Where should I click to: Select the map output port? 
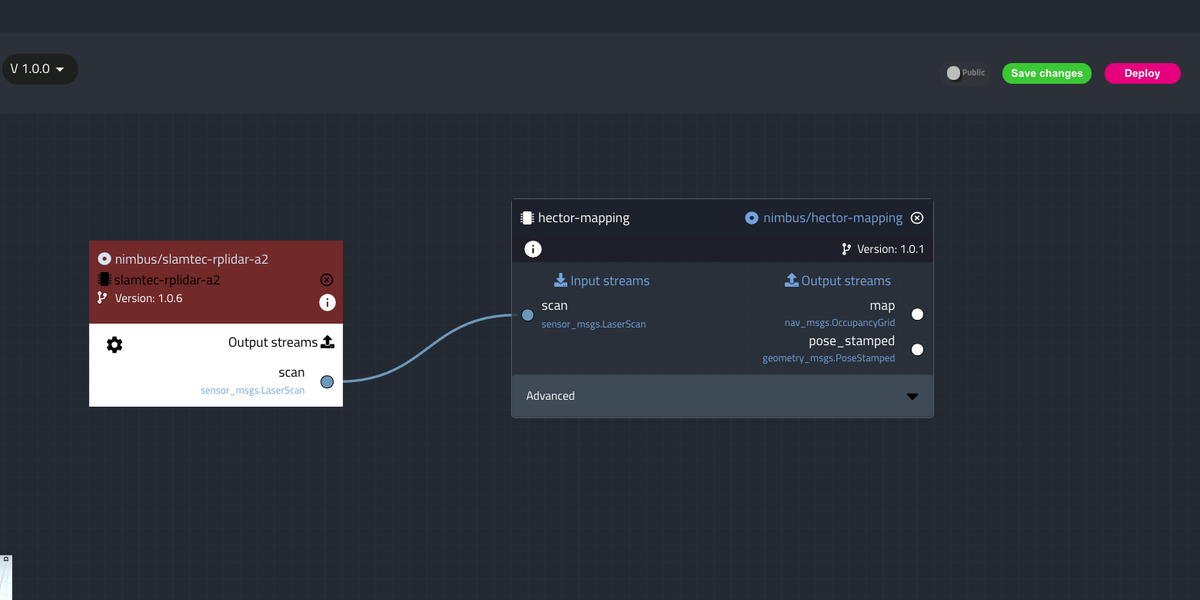pos(917,314)
